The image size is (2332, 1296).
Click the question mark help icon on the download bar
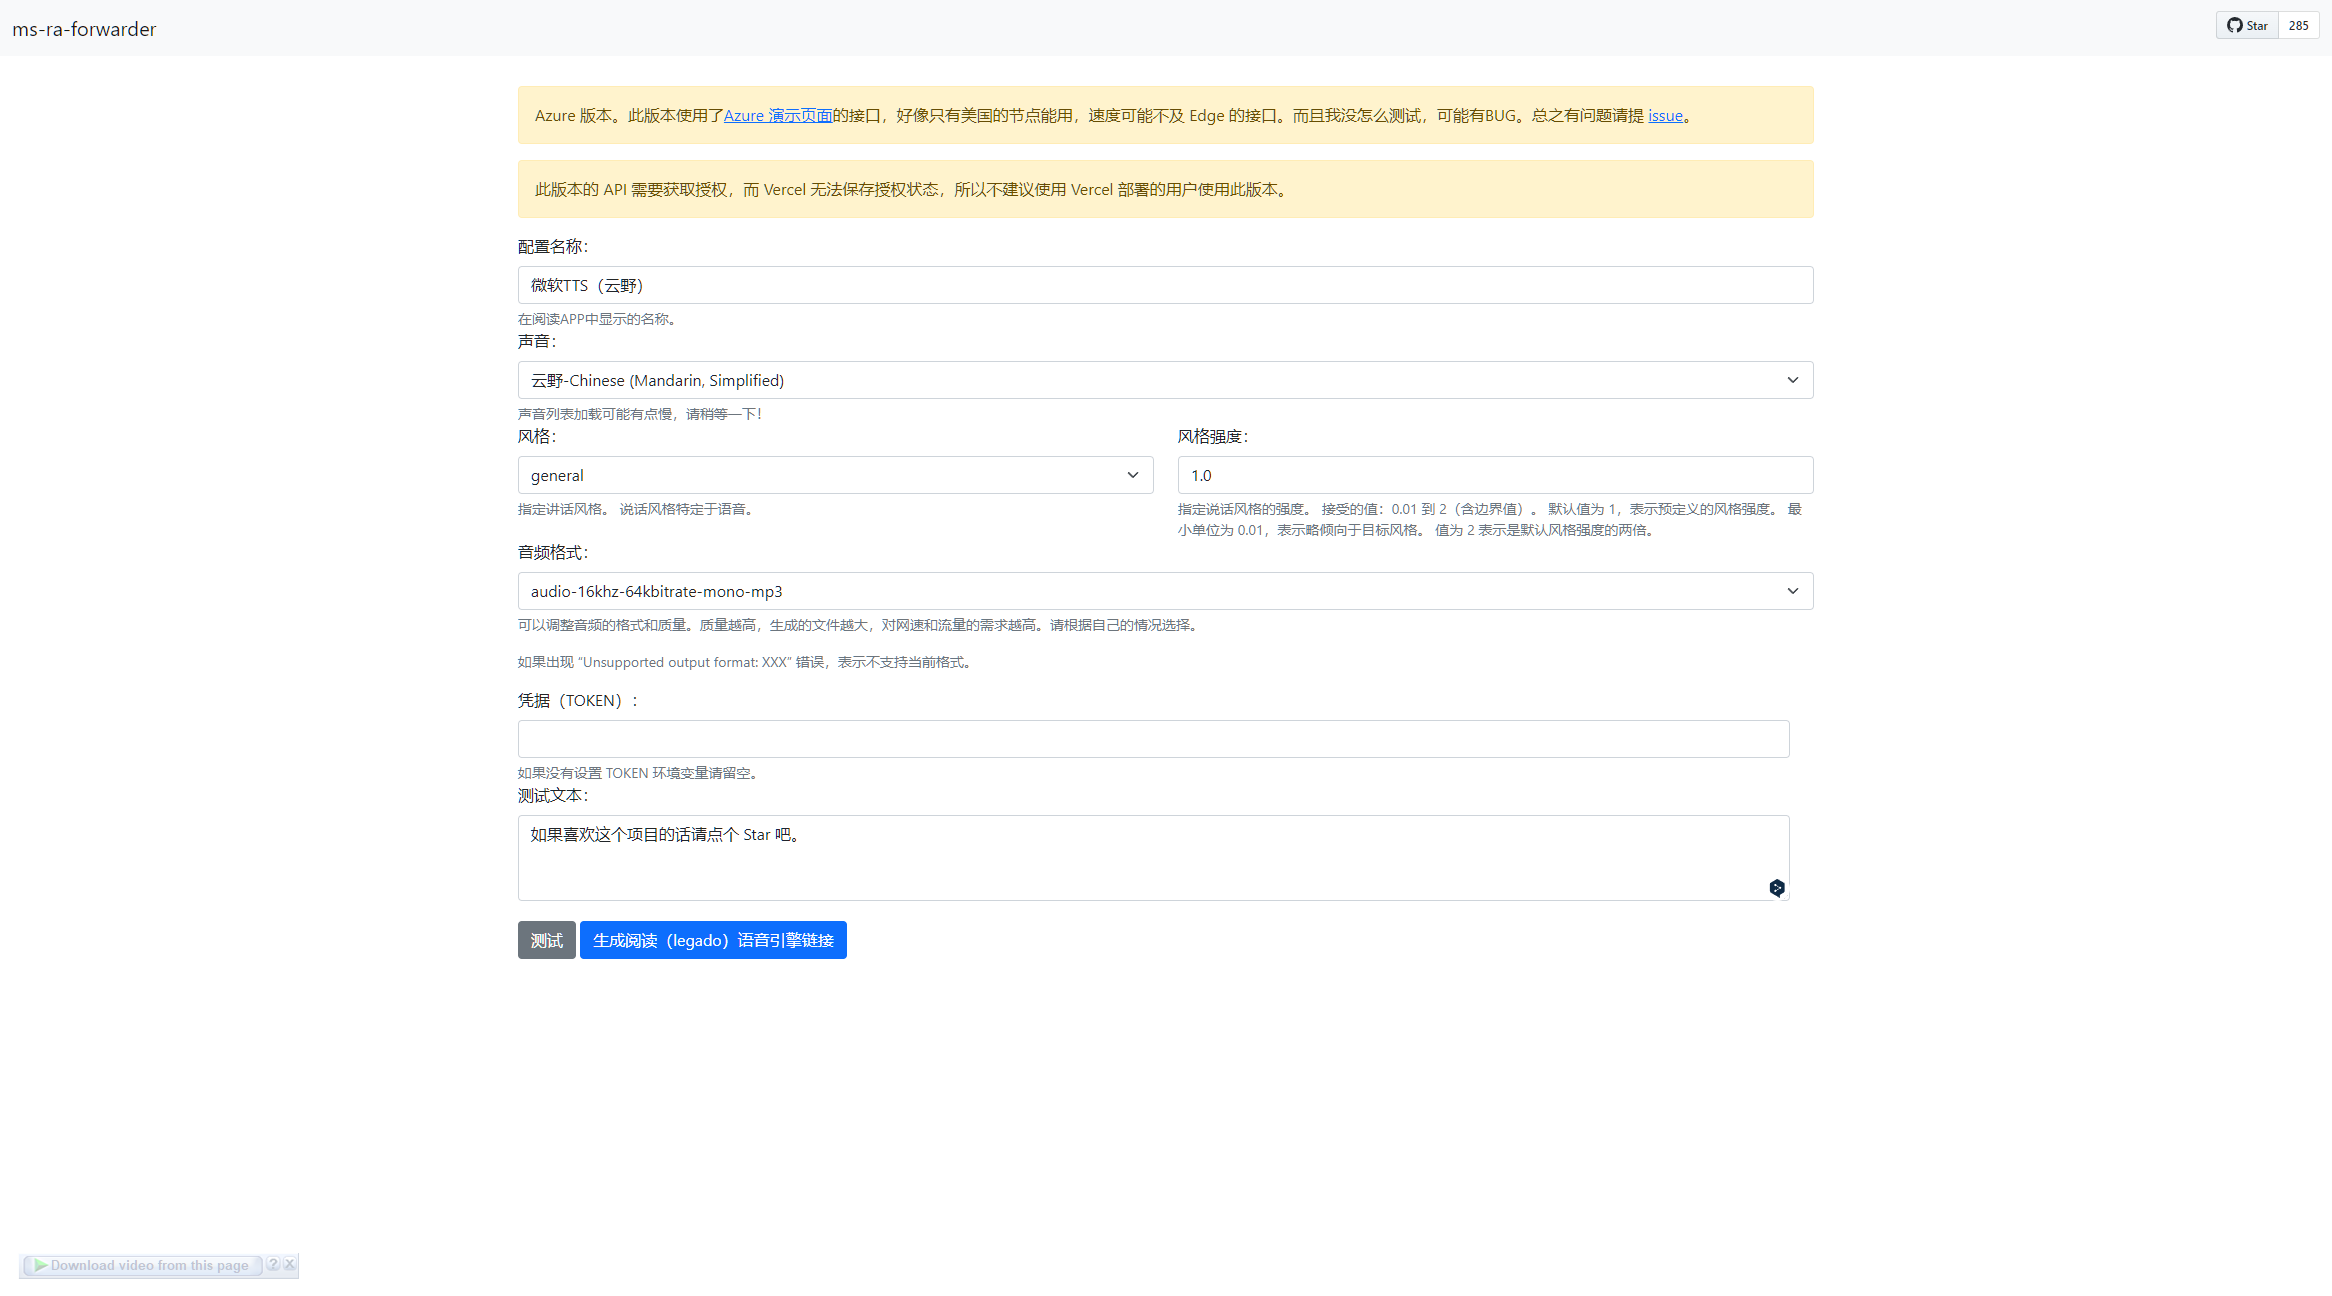[x=273, y=1264]
